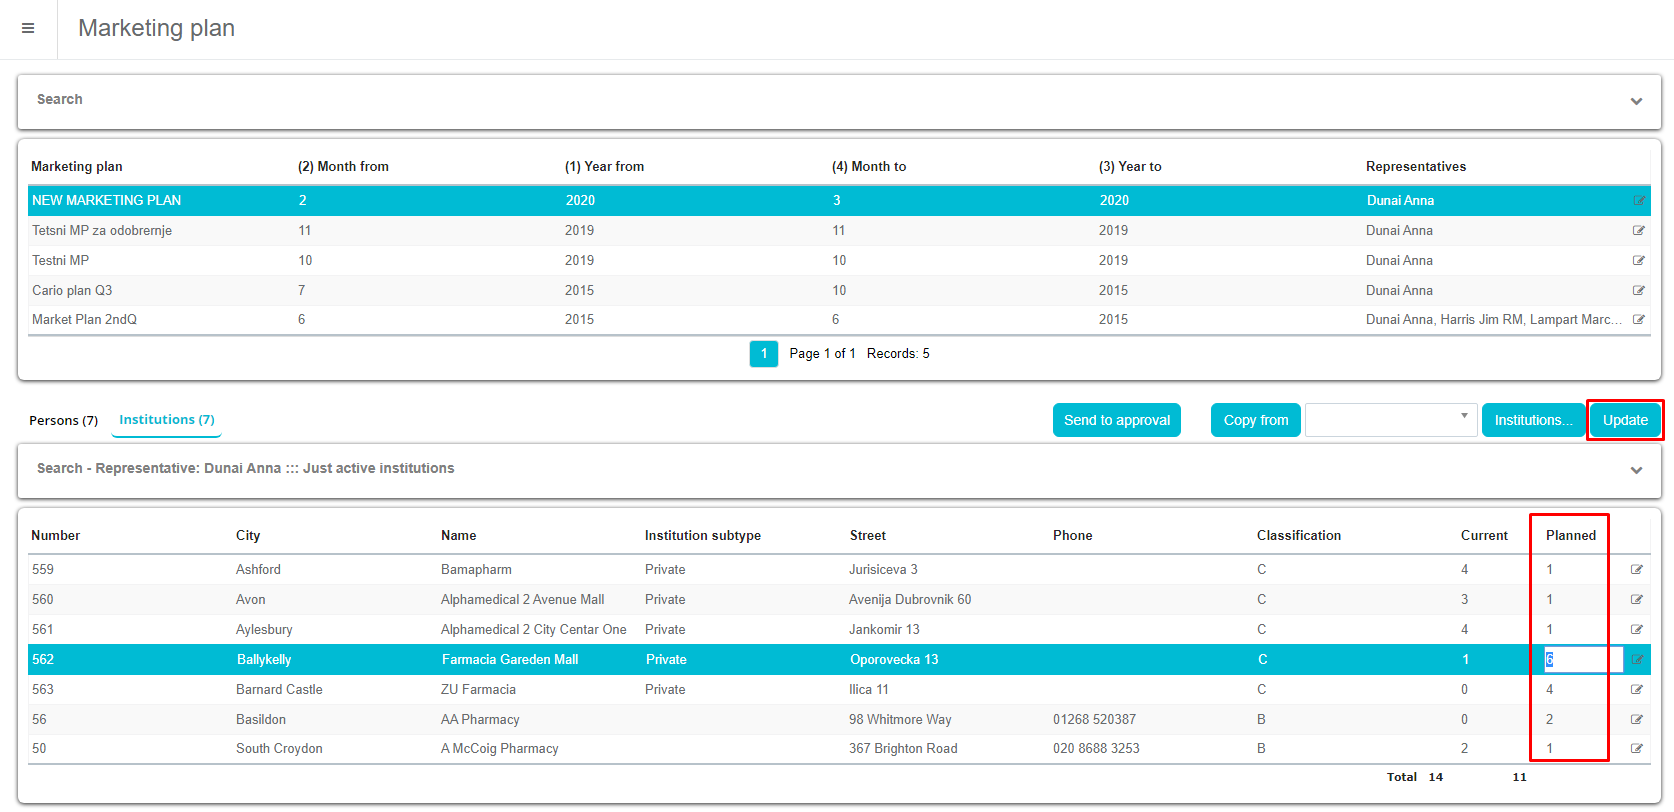Edit the ZU Farmacia institution row
Screen dimensions: 1674x812
click(x=1636, y=690)
